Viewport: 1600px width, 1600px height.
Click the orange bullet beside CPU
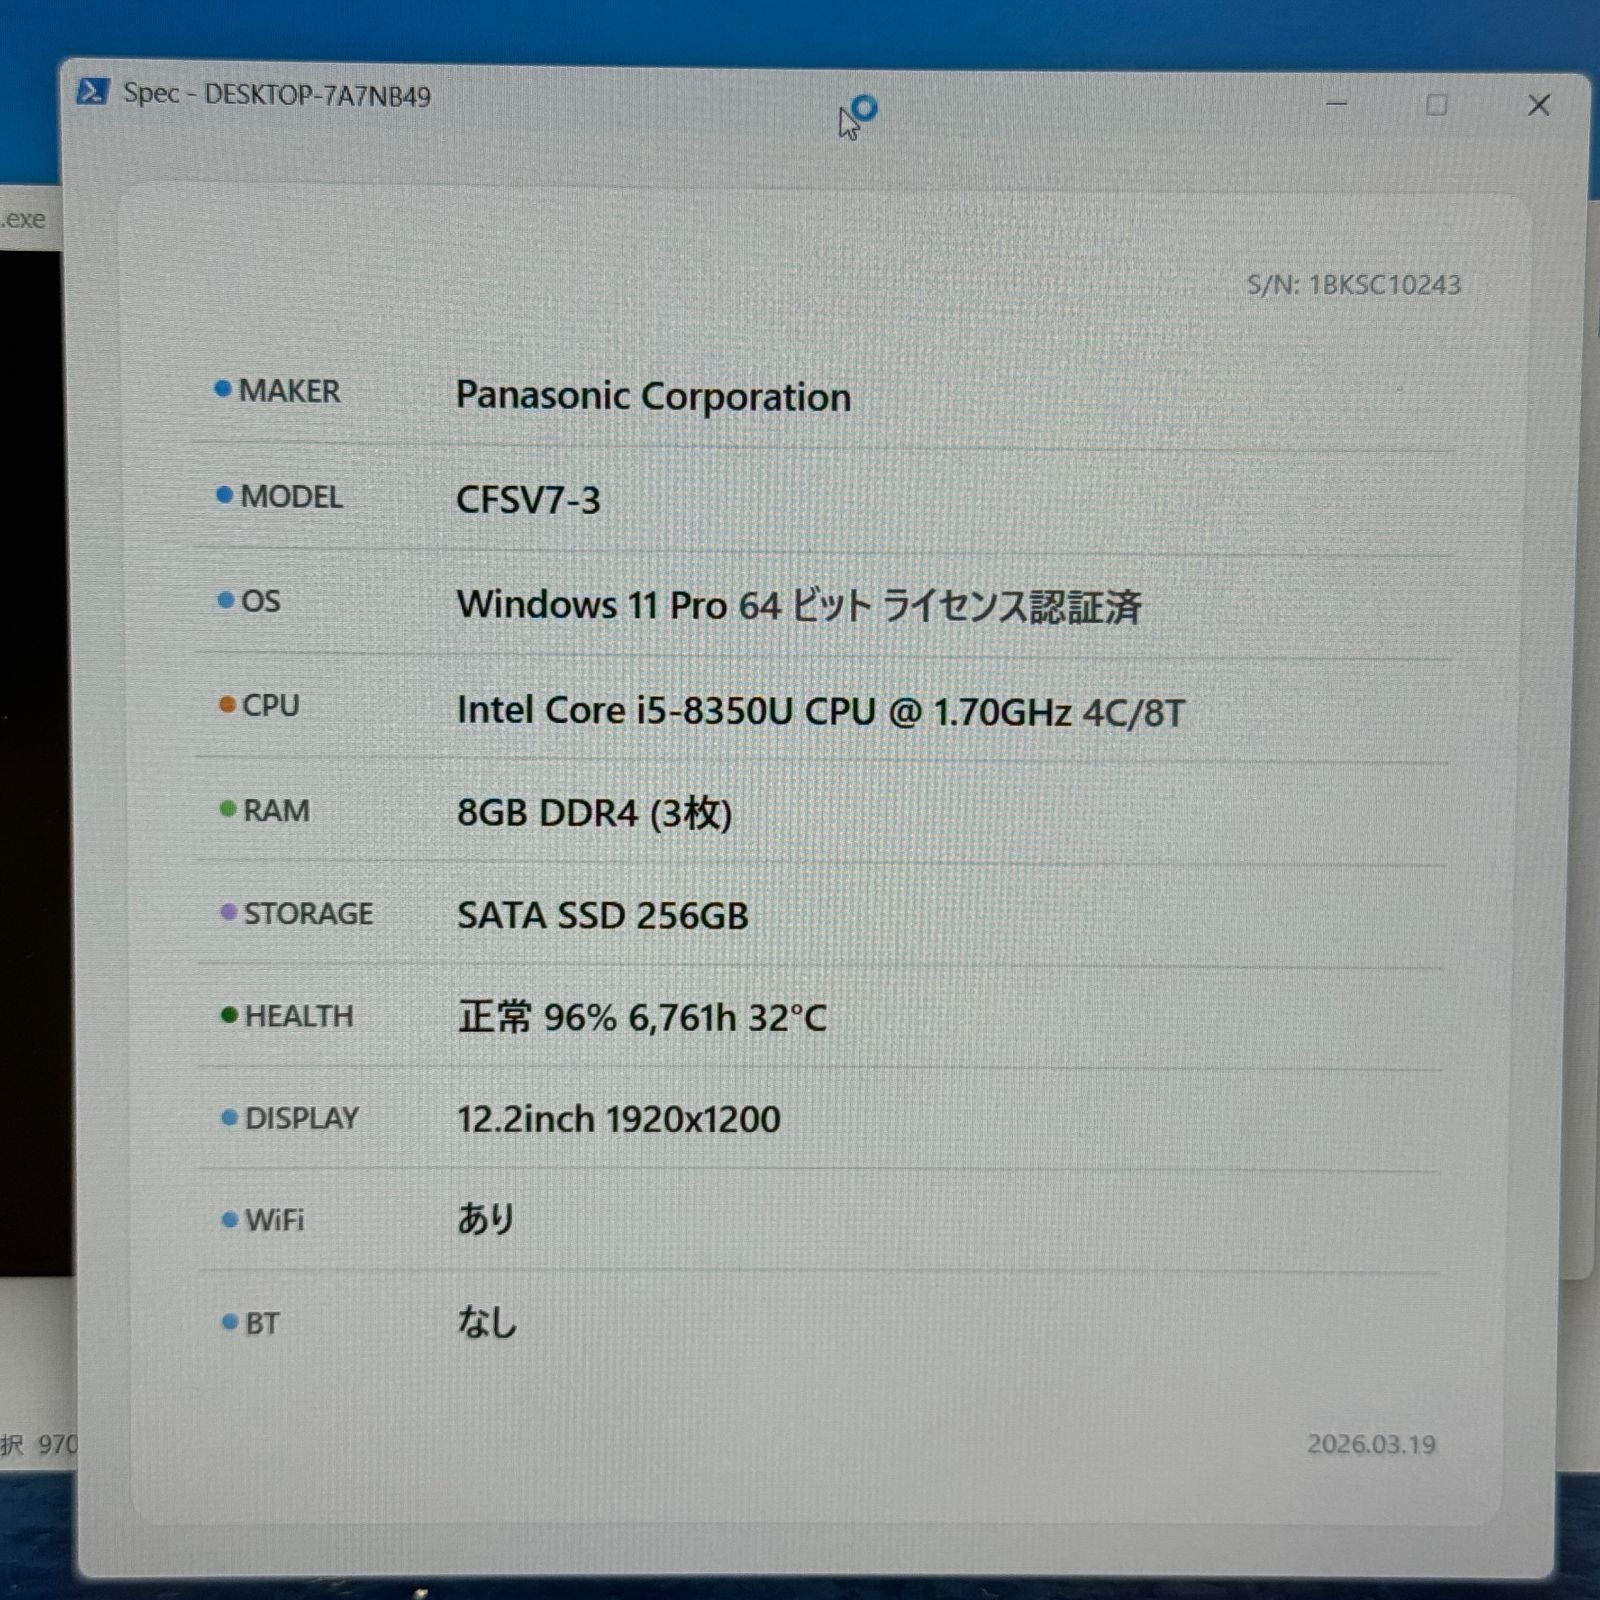coord(227,705)
